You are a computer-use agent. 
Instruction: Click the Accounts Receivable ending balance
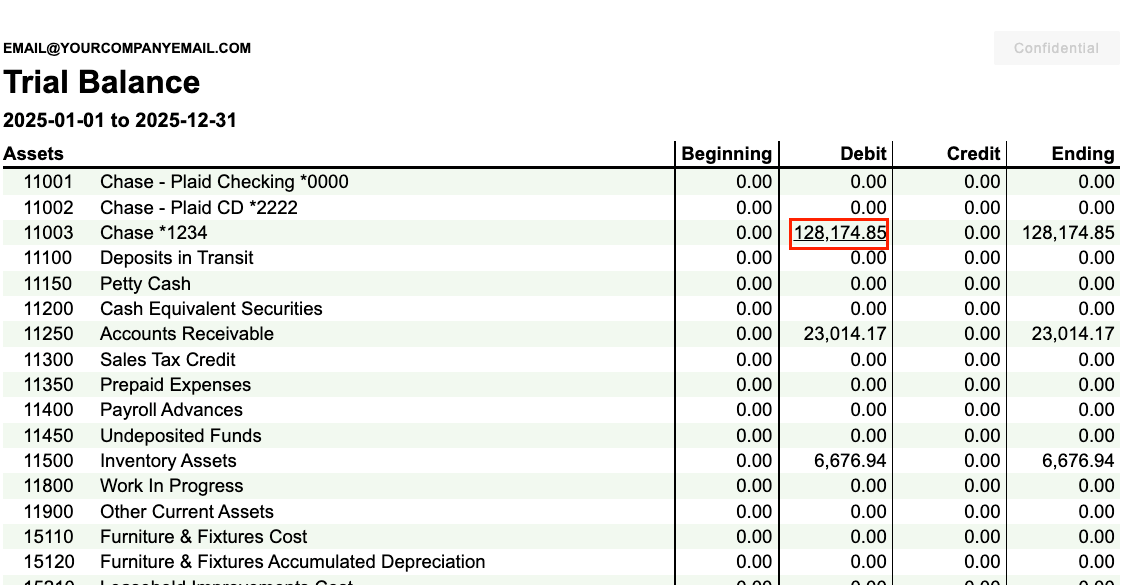click(1072, 334)
